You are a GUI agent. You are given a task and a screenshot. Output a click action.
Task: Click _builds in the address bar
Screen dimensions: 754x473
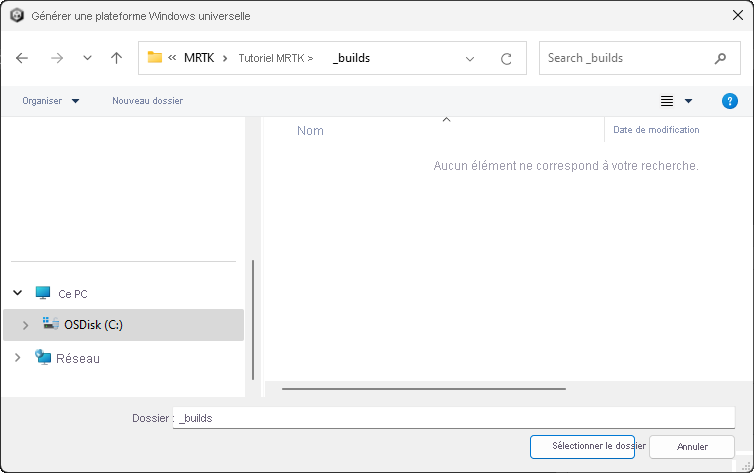352,58
